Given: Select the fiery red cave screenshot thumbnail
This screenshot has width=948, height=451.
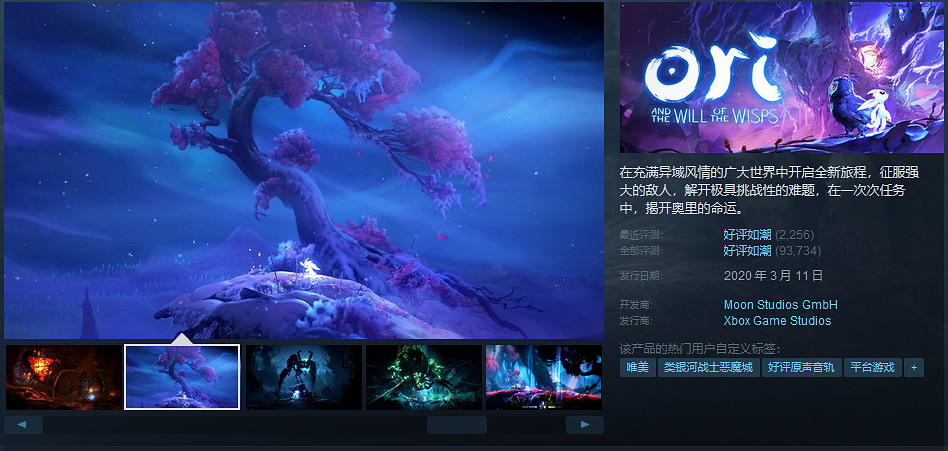Looking at the screenshot, I should tap(63, 377).
